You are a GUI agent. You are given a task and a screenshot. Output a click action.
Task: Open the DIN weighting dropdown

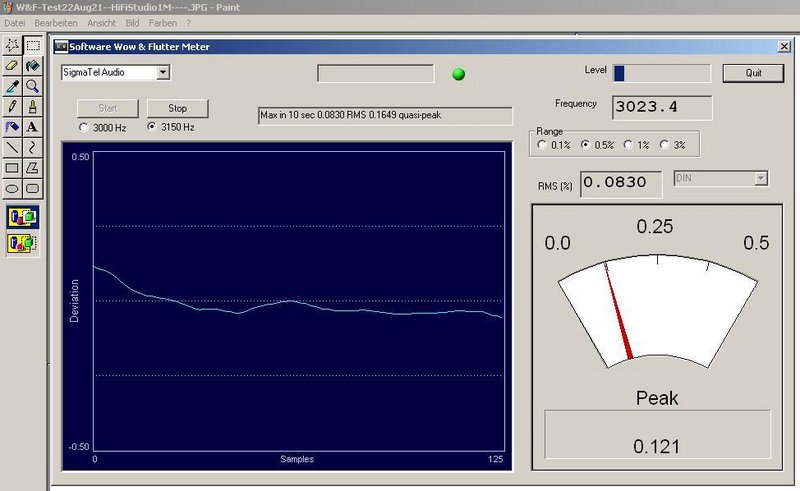[761, 178]
